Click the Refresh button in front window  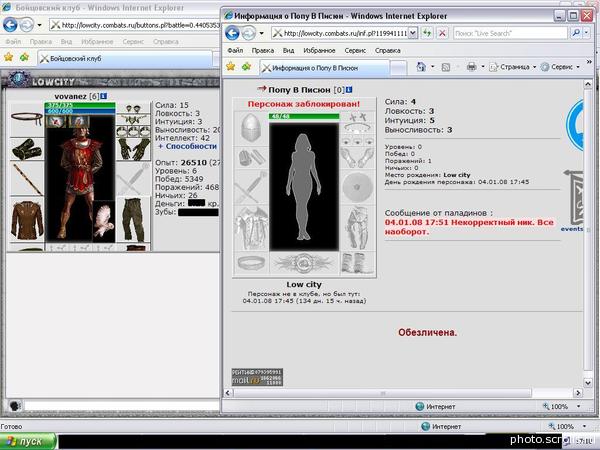pos(427,33)
